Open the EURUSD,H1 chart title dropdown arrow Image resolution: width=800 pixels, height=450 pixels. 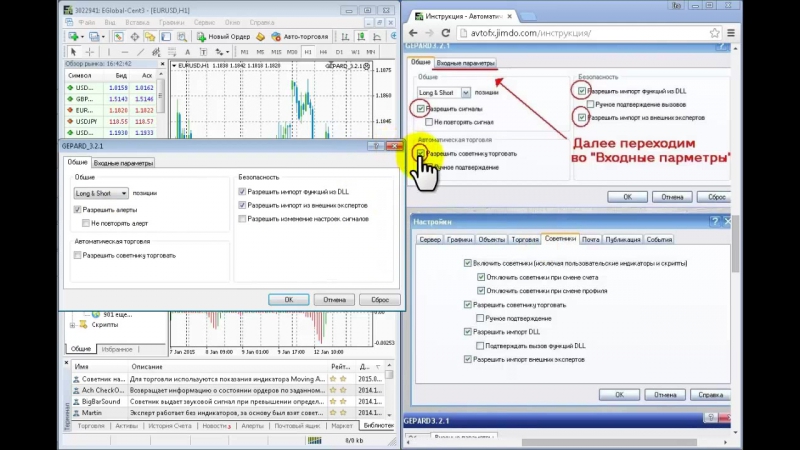click(176, 66)
